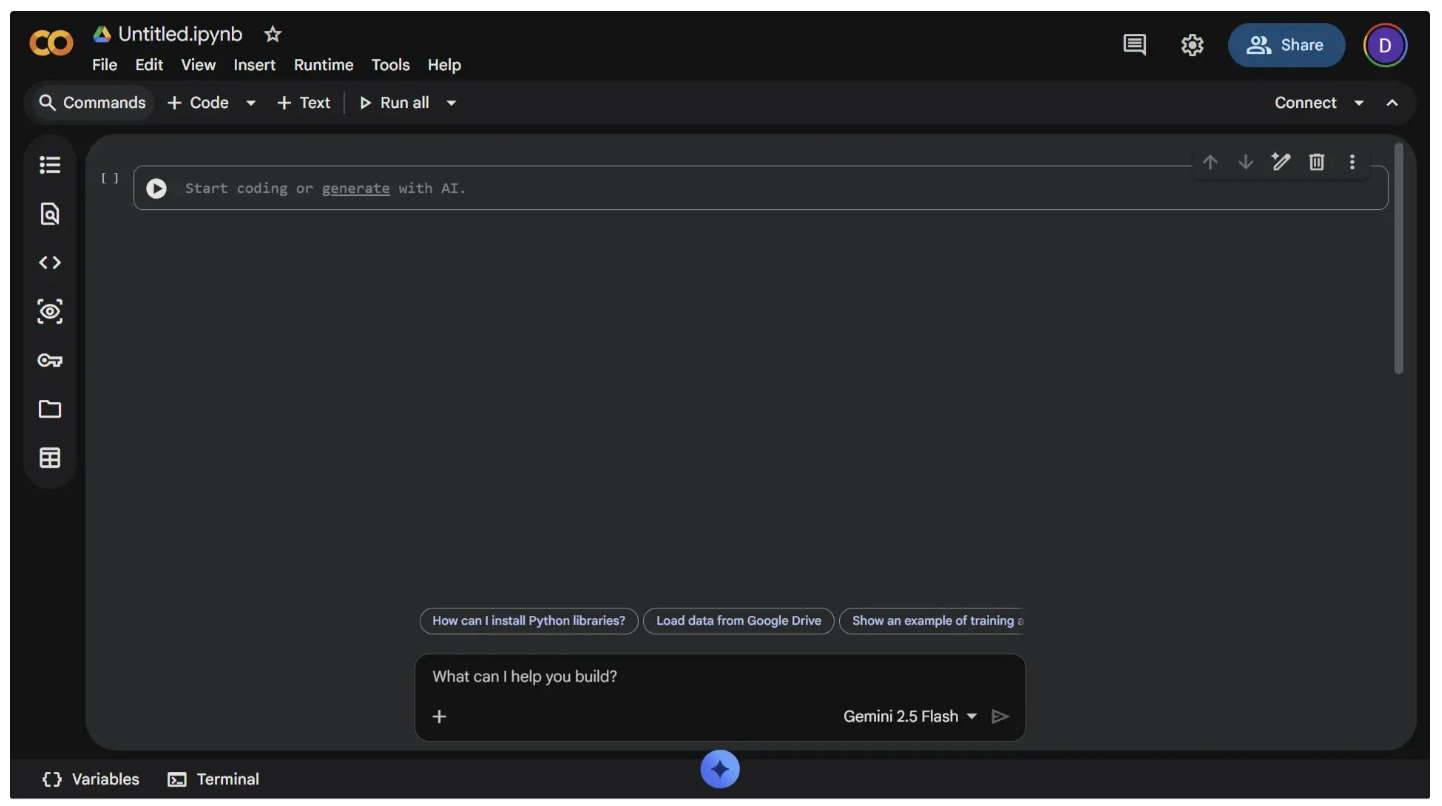Click the What can I help you build field
Image resolution: width=1442 pixels, height=806 pixels.
tap(720, 677)
